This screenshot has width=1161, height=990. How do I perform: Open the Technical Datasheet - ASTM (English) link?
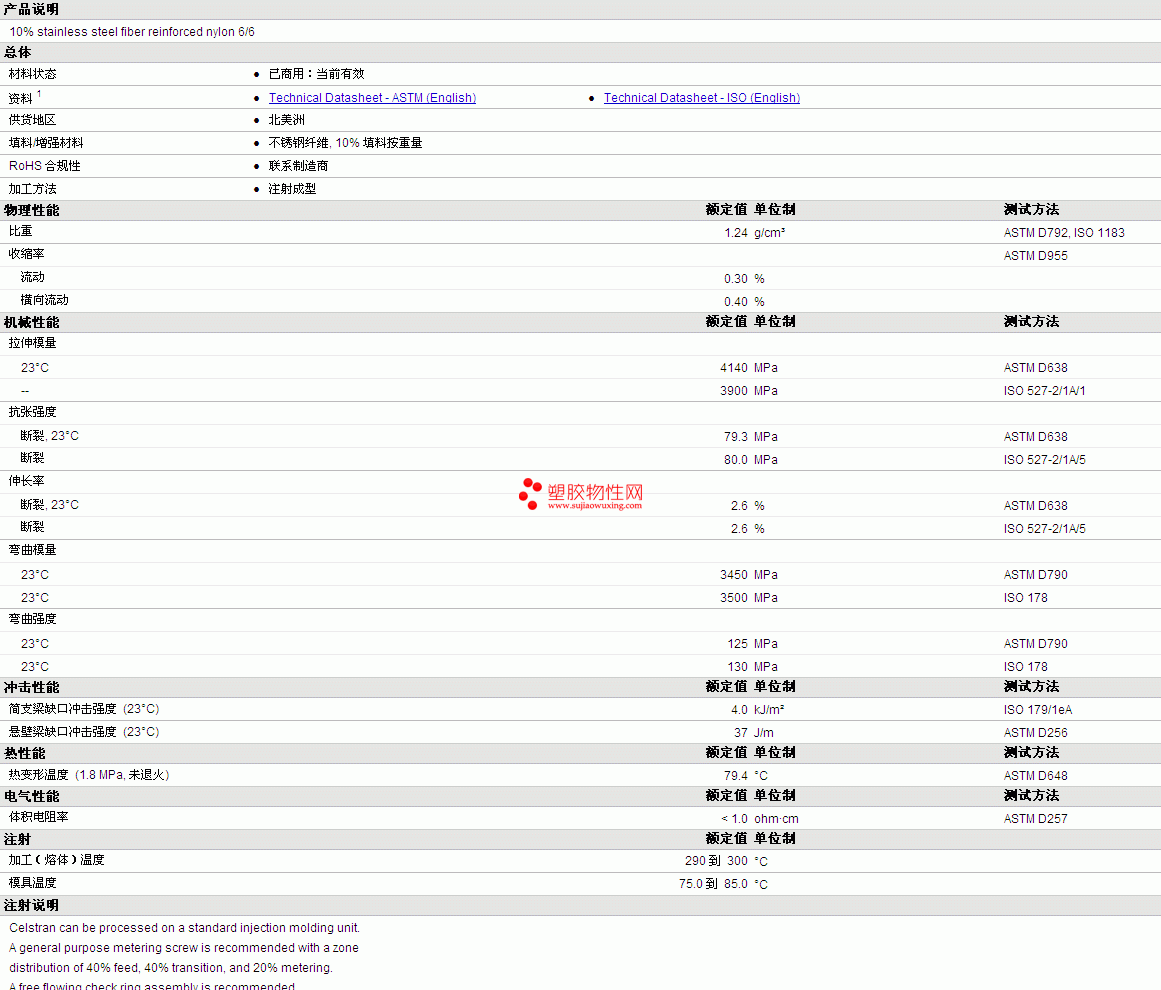(372, 98)
